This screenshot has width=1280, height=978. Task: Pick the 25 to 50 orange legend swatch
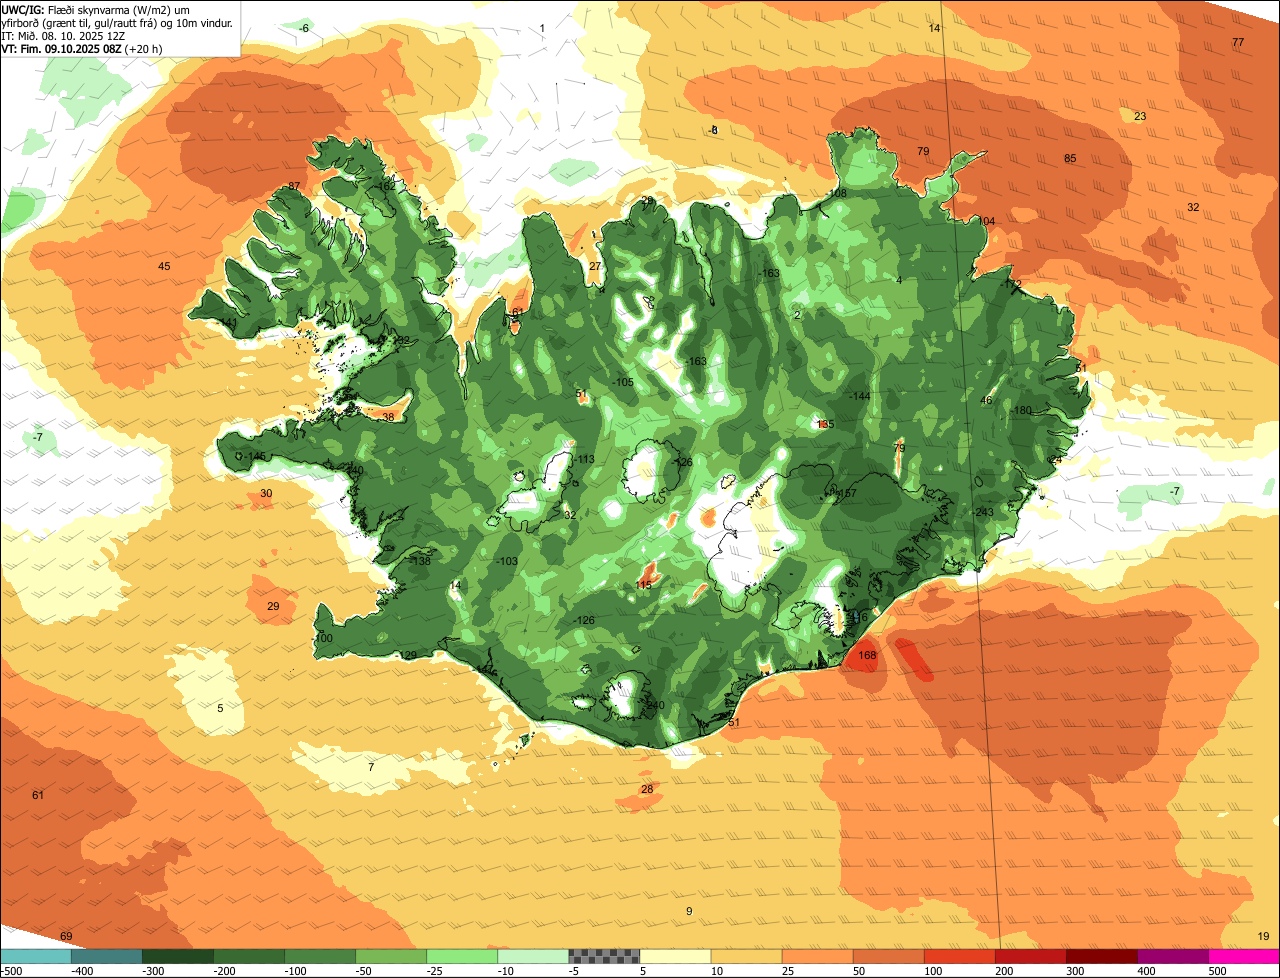817,956
